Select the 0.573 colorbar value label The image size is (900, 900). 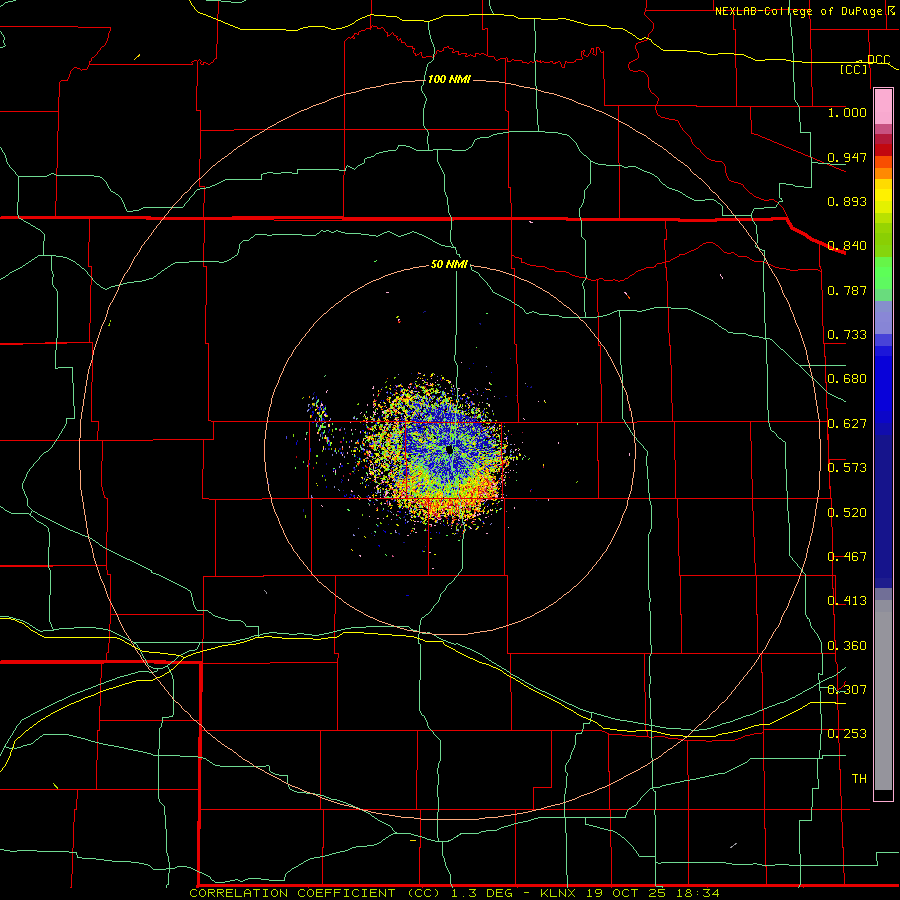(x=847, y=468)
